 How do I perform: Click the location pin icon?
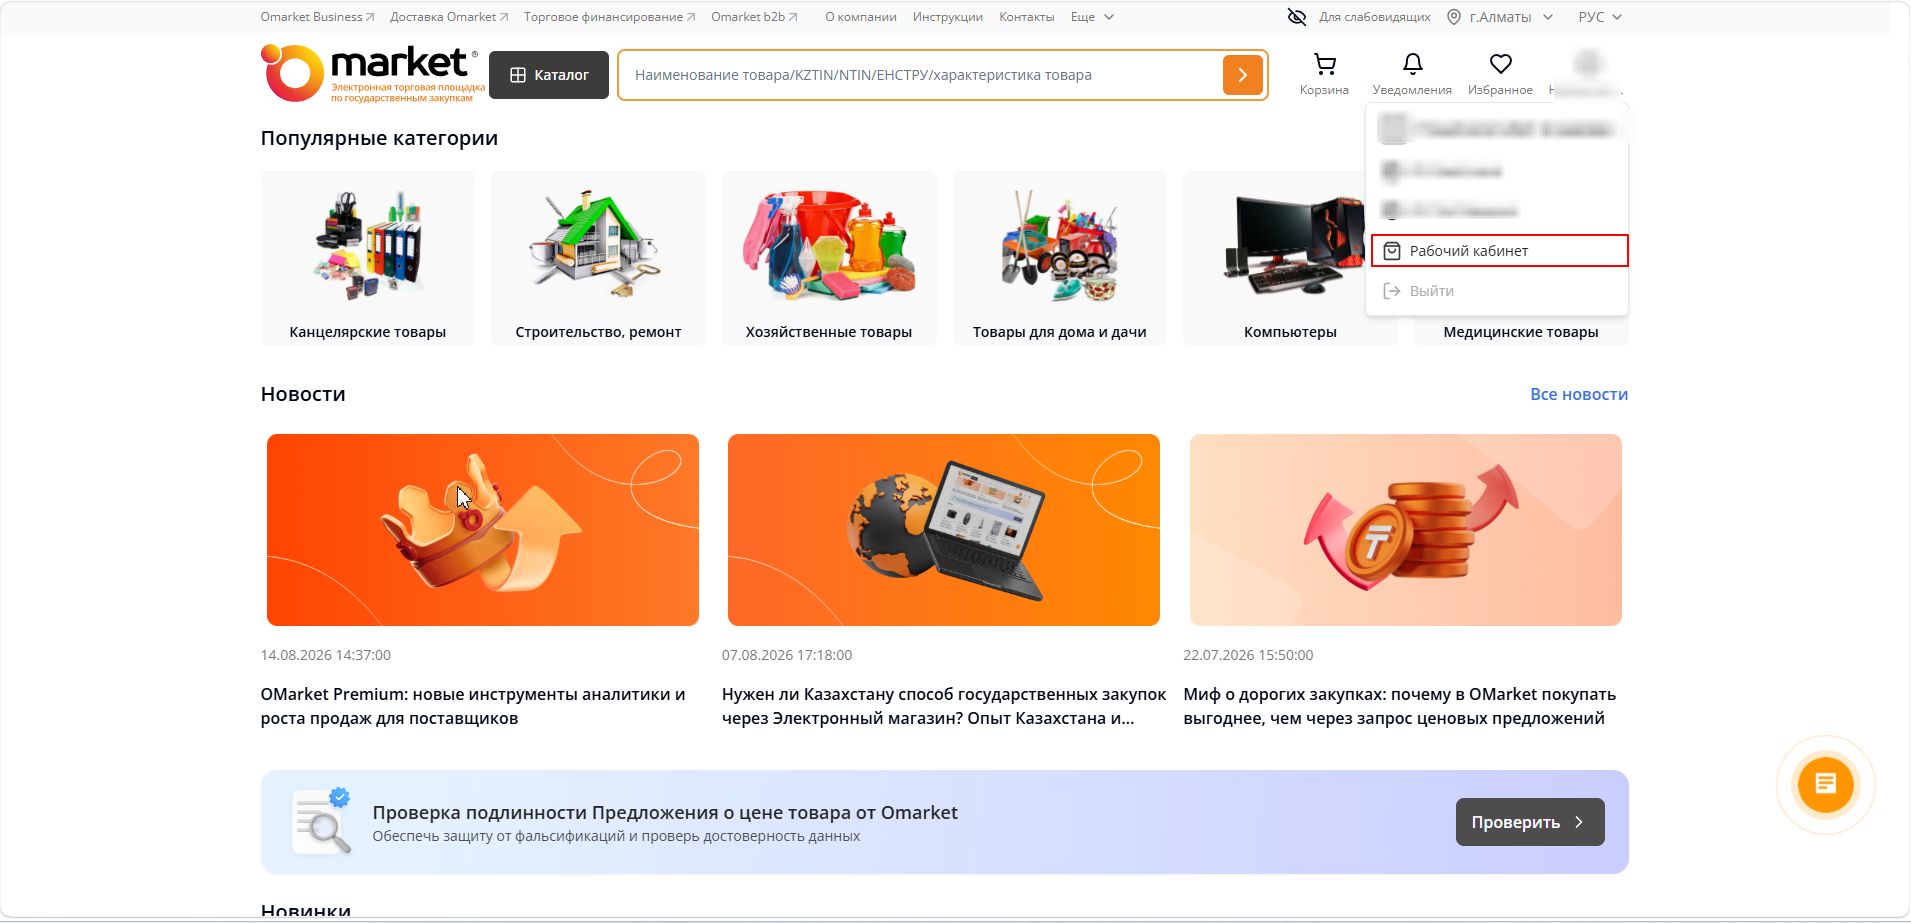click(1454, 17)
